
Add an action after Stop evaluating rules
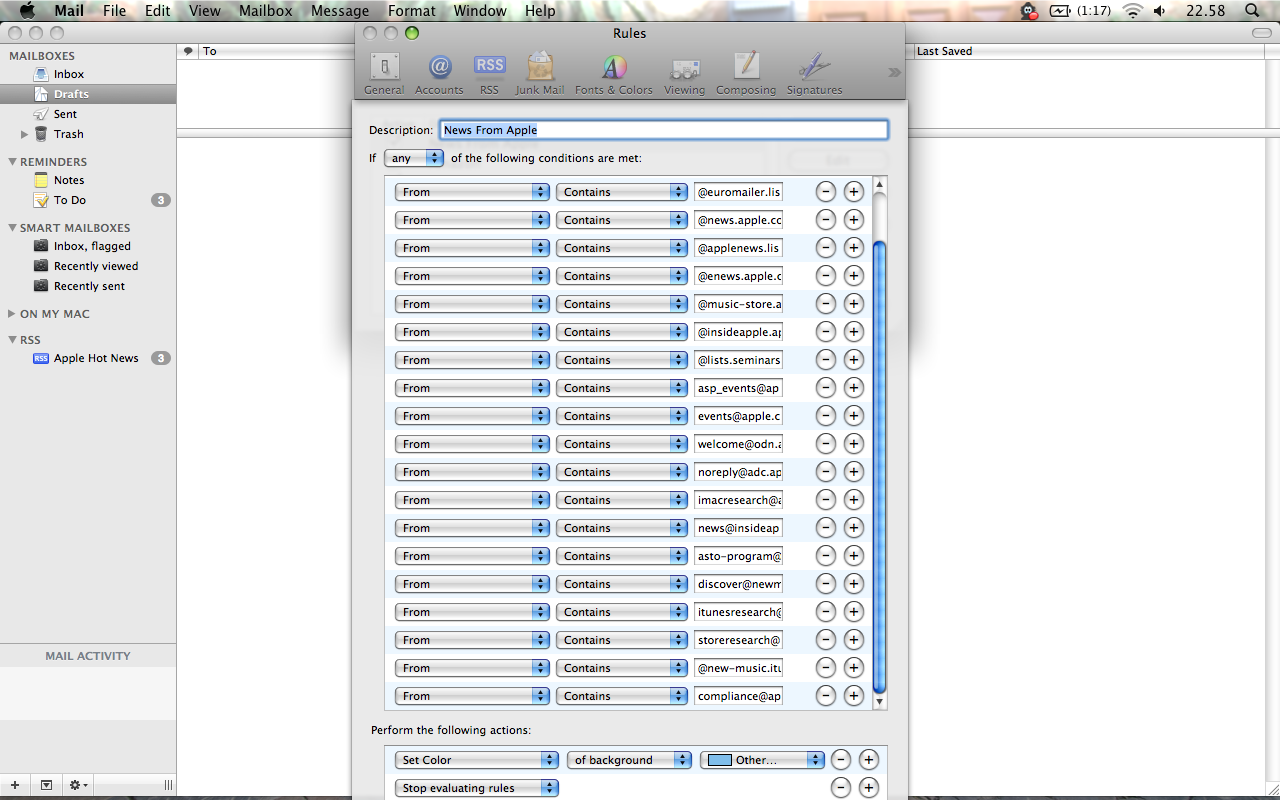click(x=869, y=788)
